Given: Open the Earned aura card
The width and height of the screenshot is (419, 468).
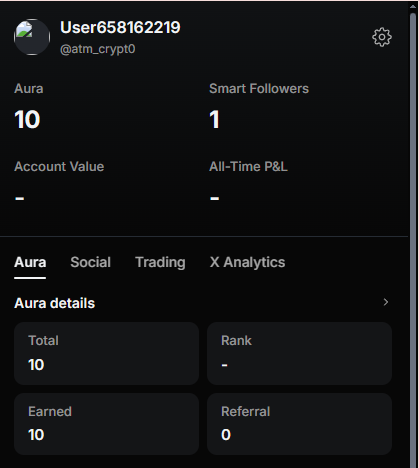Looking at the screenshot, I should pos(106,424).
